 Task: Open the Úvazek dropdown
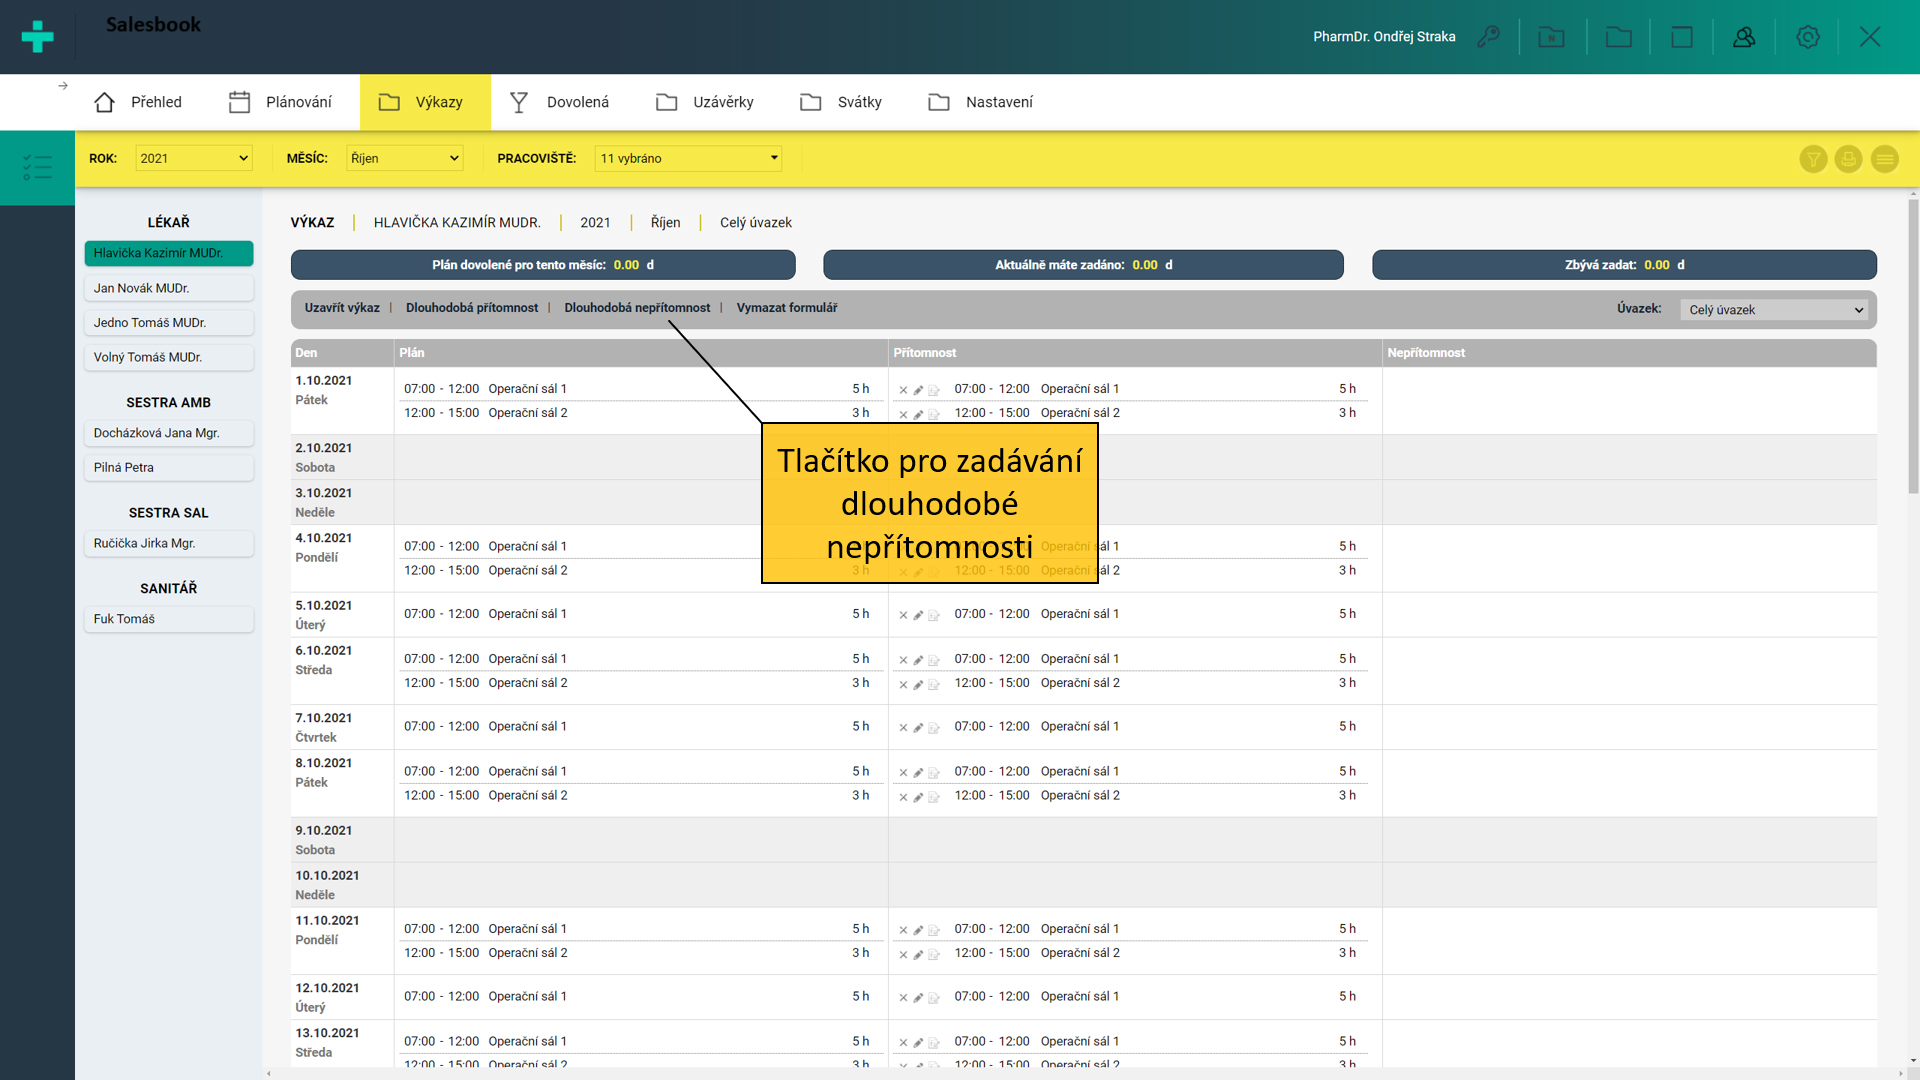coord(1775,310)
